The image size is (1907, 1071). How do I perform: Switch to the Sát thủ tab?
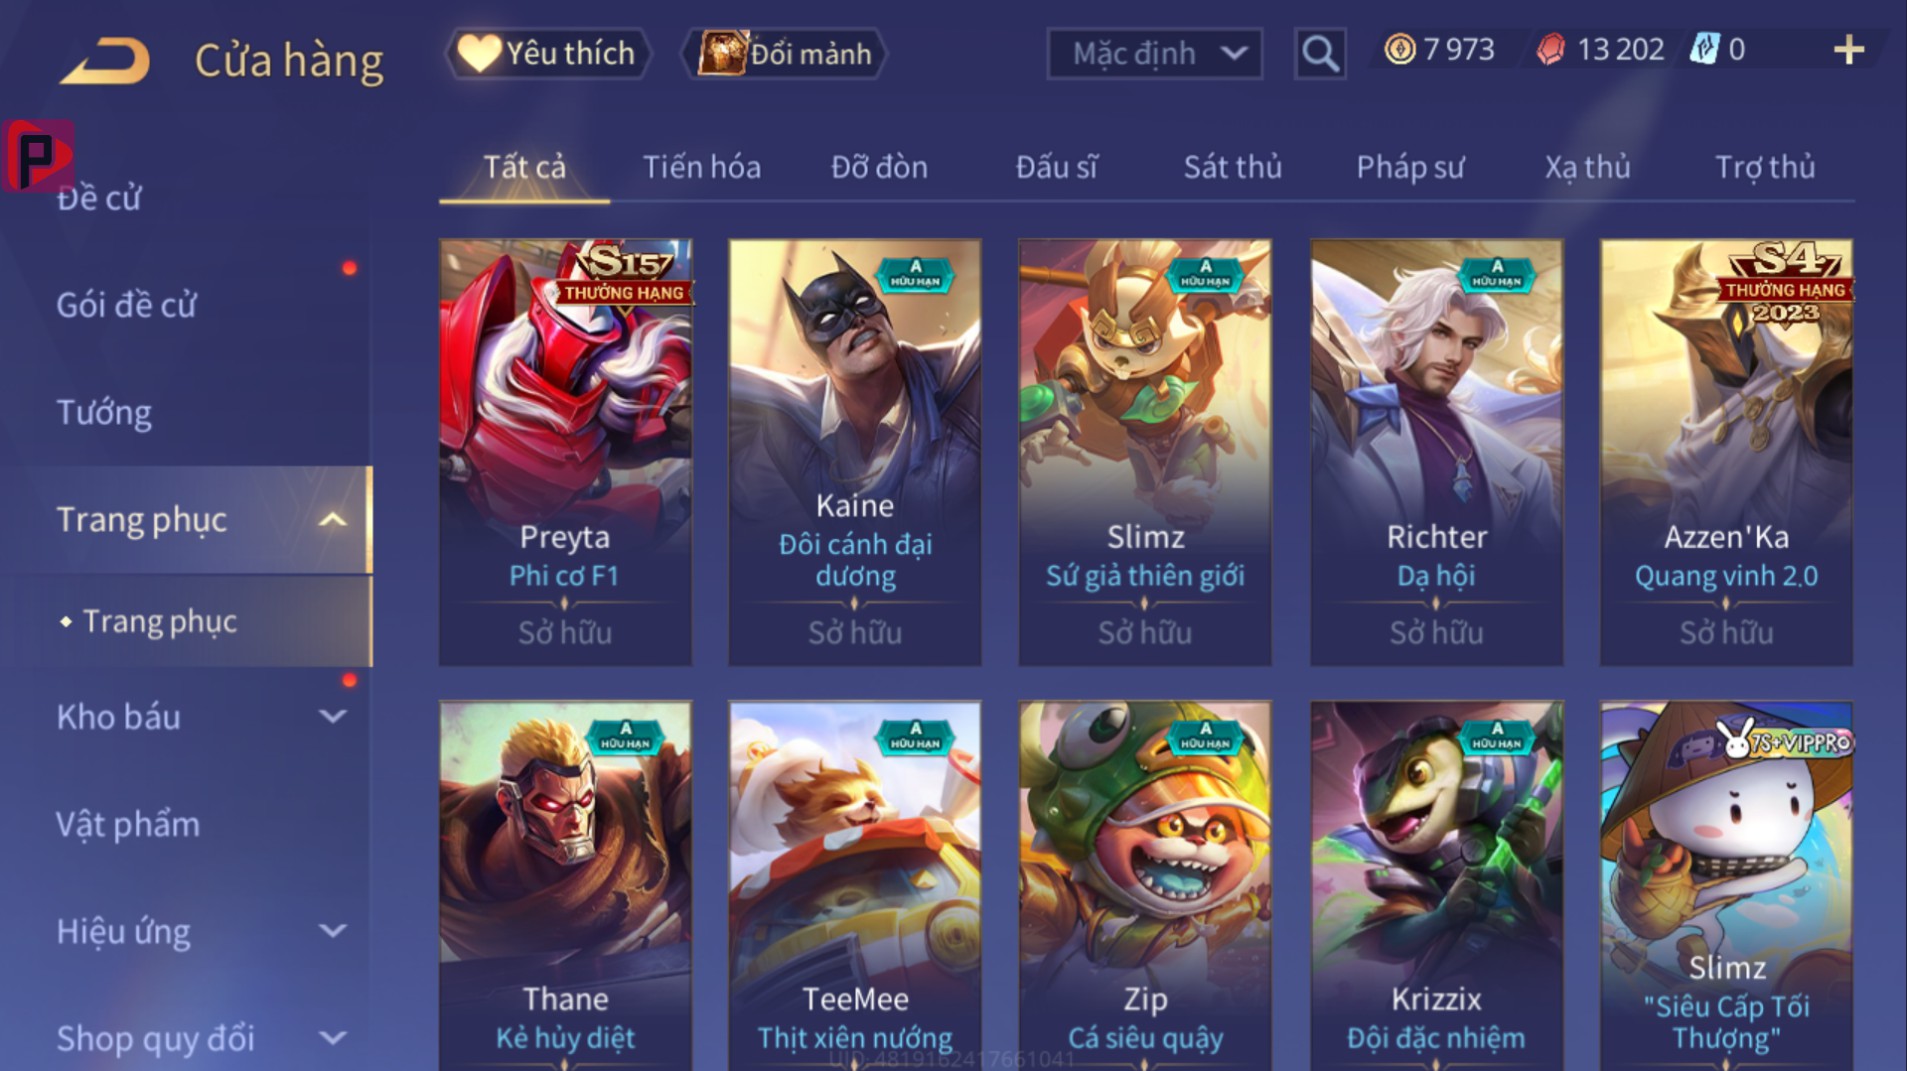pos(1232,167)
